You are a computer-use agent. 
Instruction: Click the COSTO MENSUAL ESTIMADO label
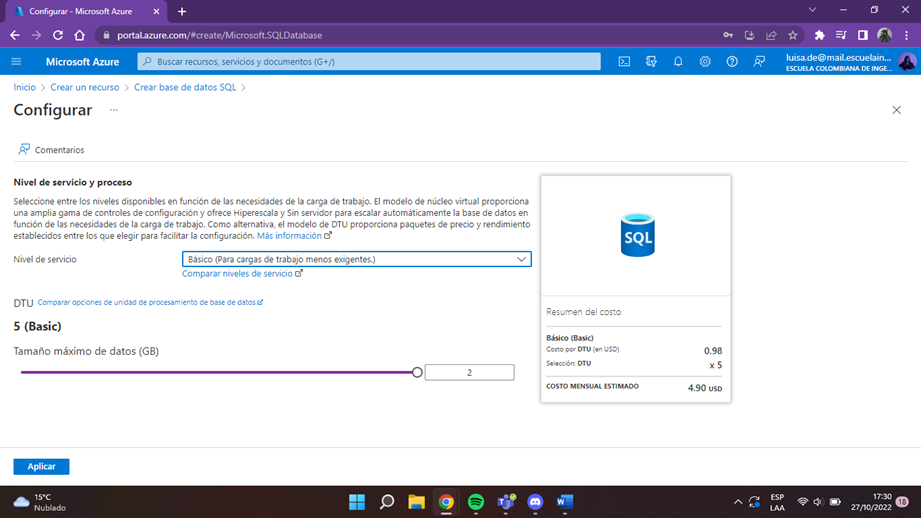pyautogui.click(x=592, y=386)
